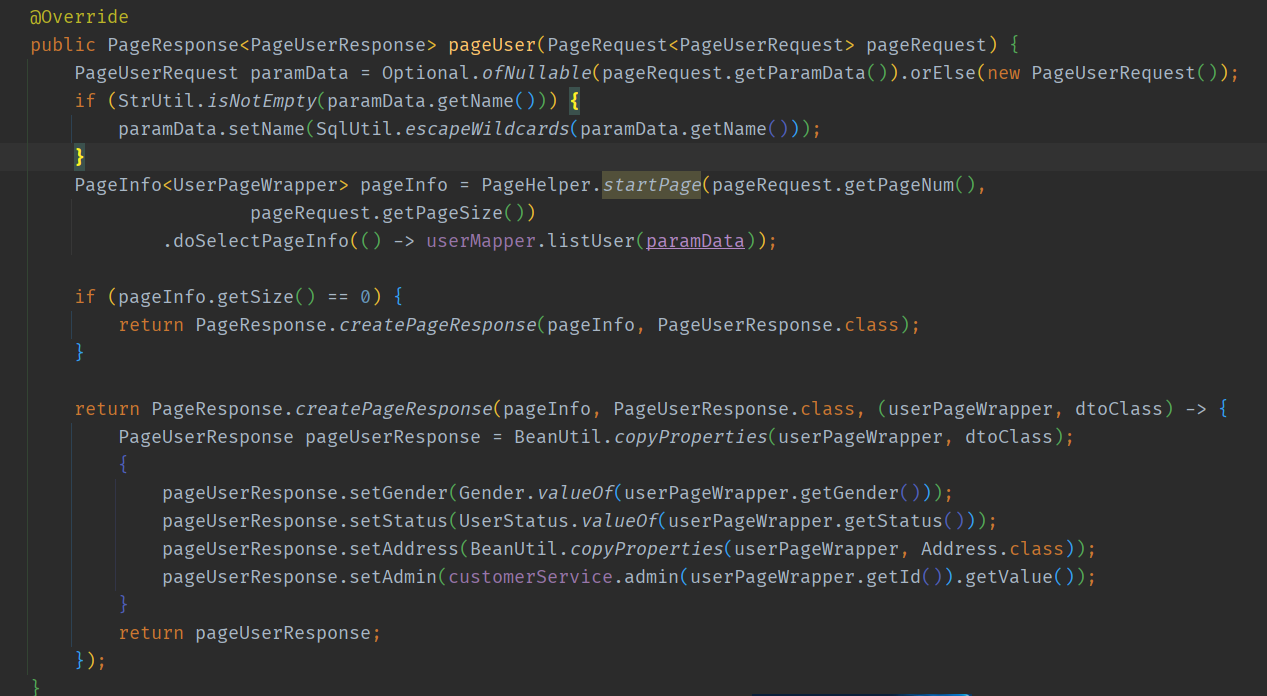The image size is (1267, 696).
Task: Click the setGender method call
Action: 398,493
